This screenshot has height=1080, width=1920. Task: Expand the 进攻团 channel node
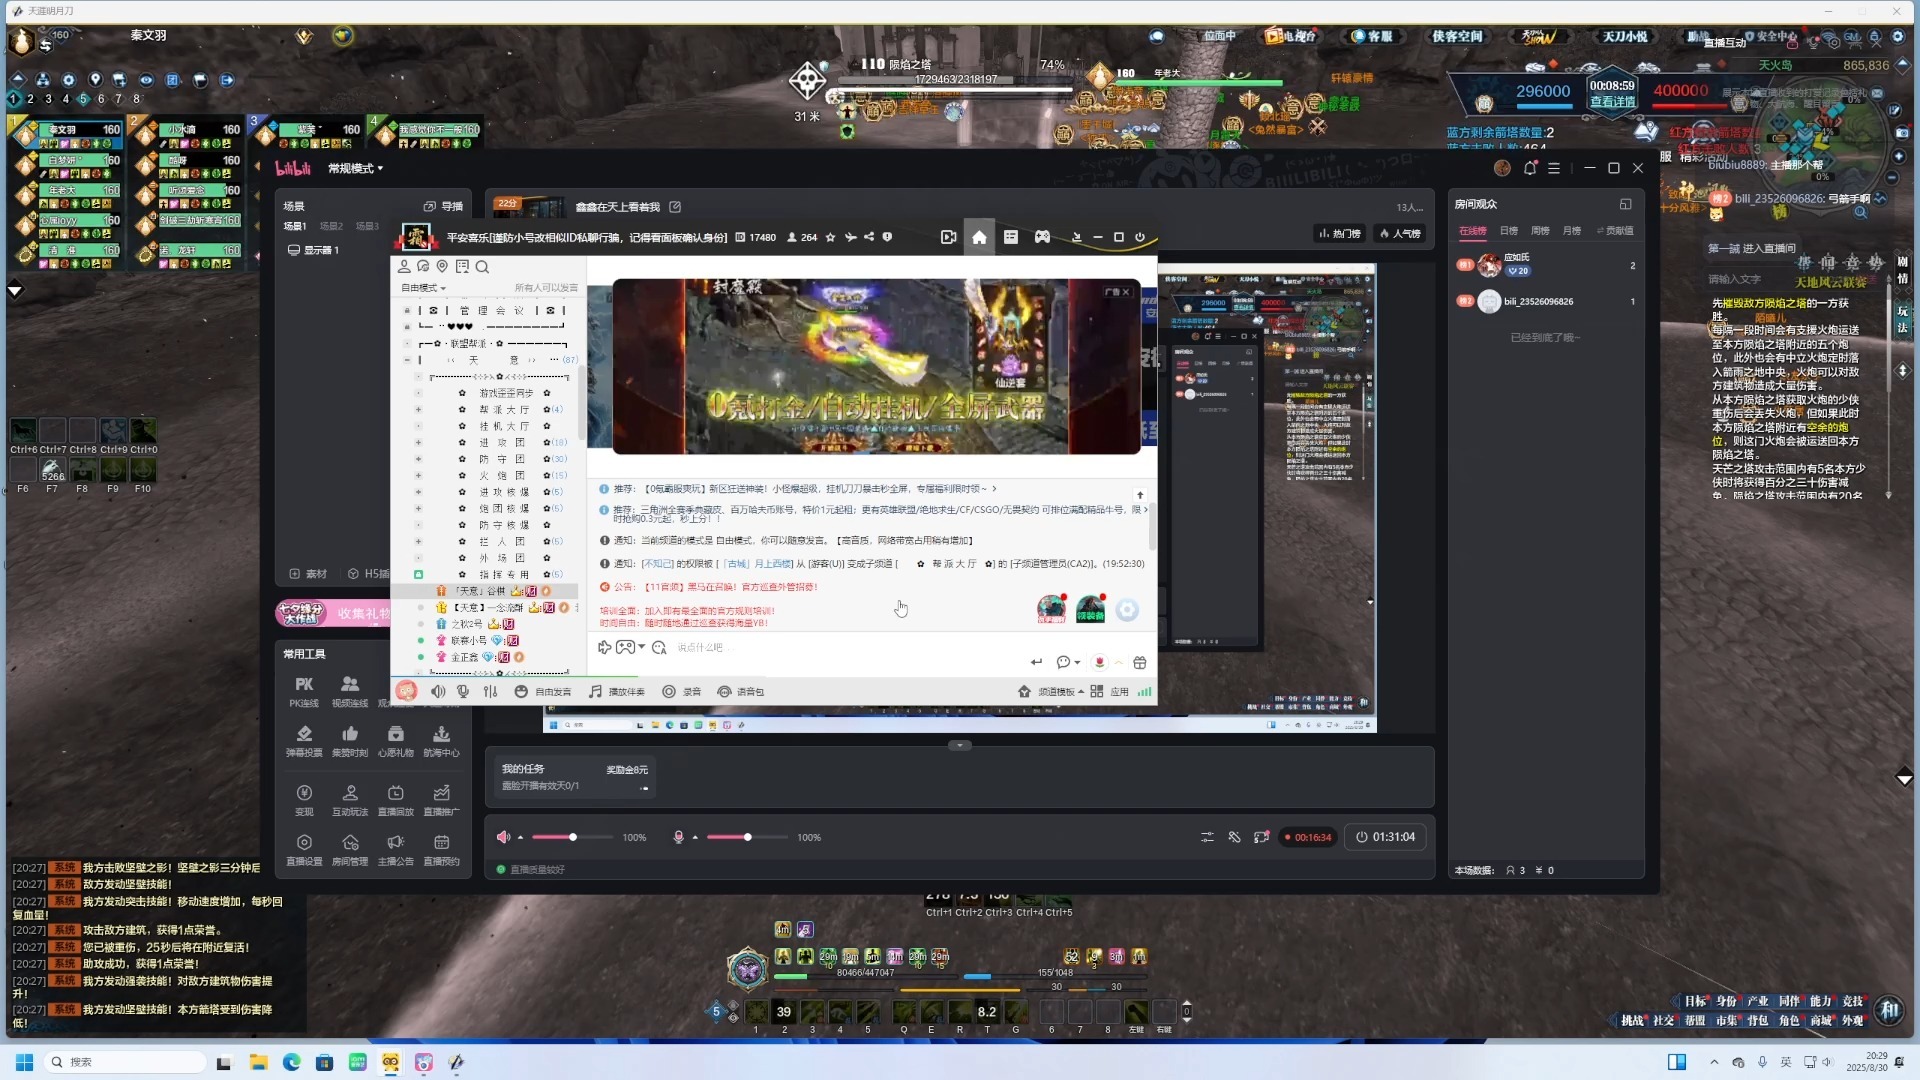click(x=418, y=442)
